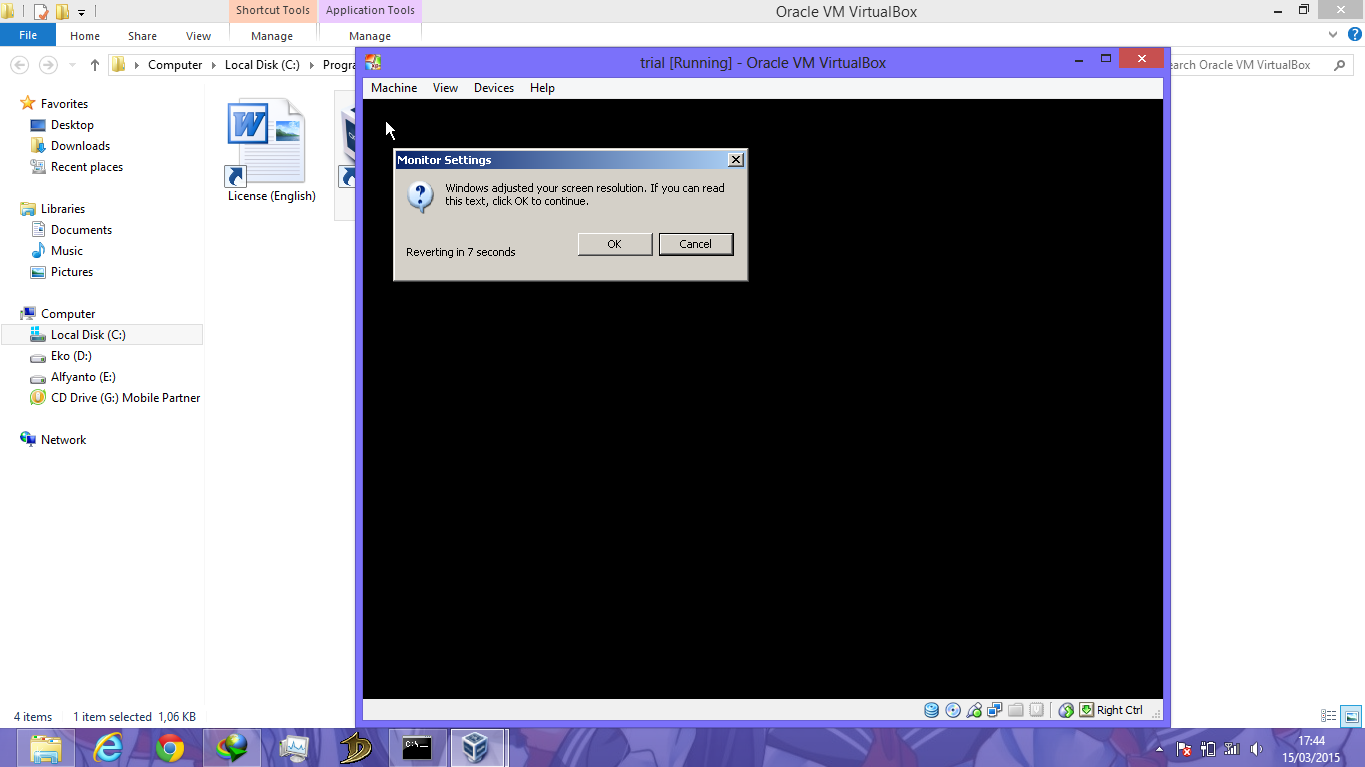Expand the chevron before Computer in address bar
Image resolution: width=1365 pixels, height=767 pixels.
click(x=137, y=65)
